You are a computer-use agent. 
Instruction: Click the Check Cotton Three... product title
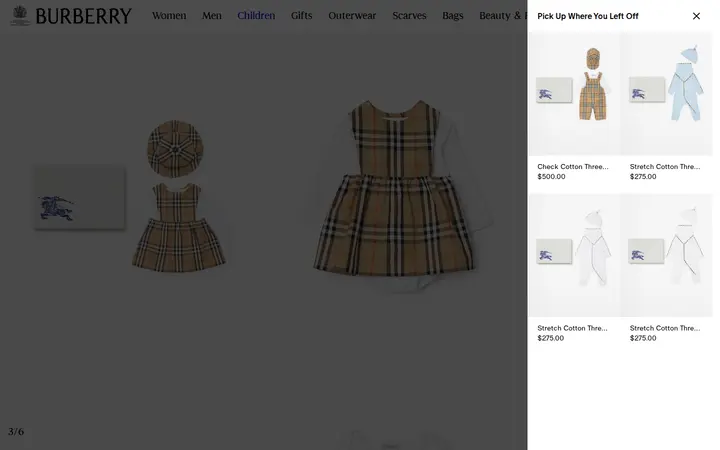point(573,167)
